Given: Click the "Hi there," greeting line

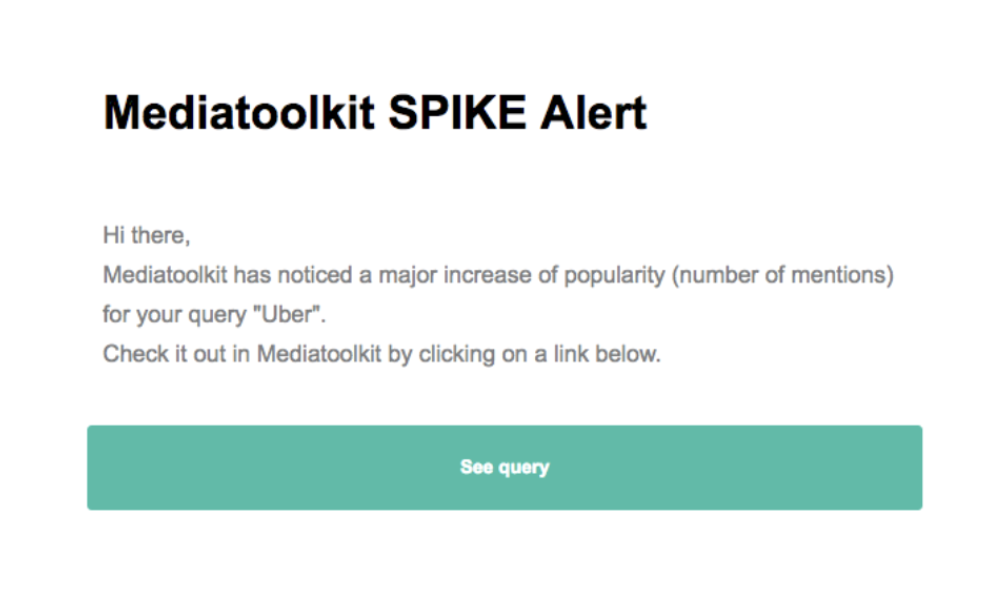Looking at the screenshot, I should pyautogui.click(x=146, y=236).
